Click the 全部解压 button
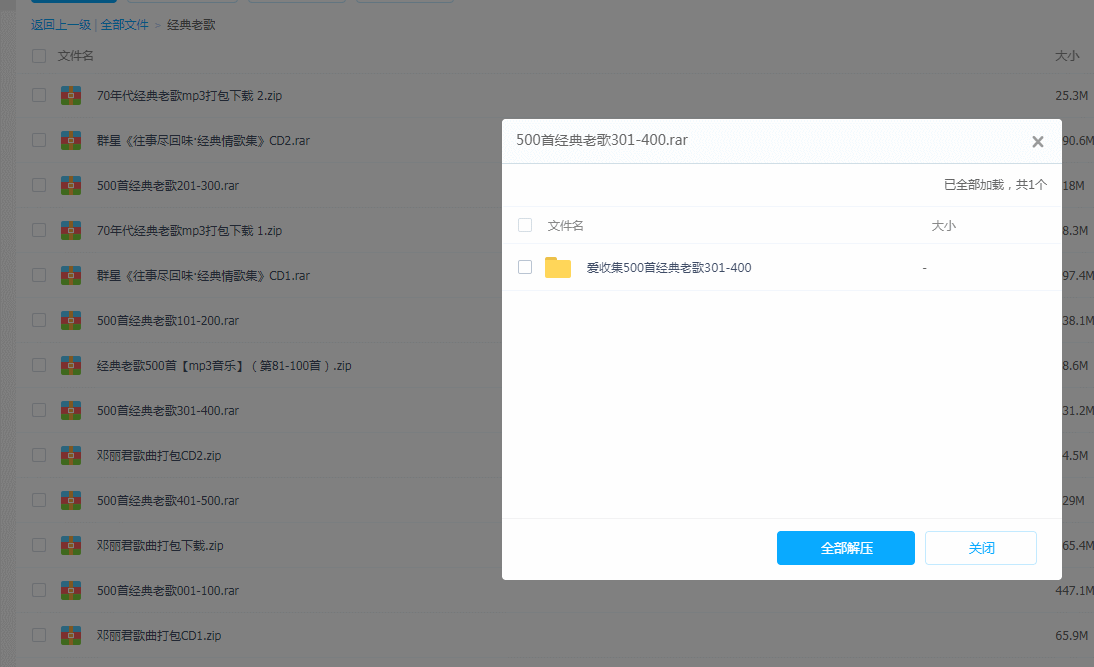The width and height of the screenshot is (1094, 667). [845, 548]
